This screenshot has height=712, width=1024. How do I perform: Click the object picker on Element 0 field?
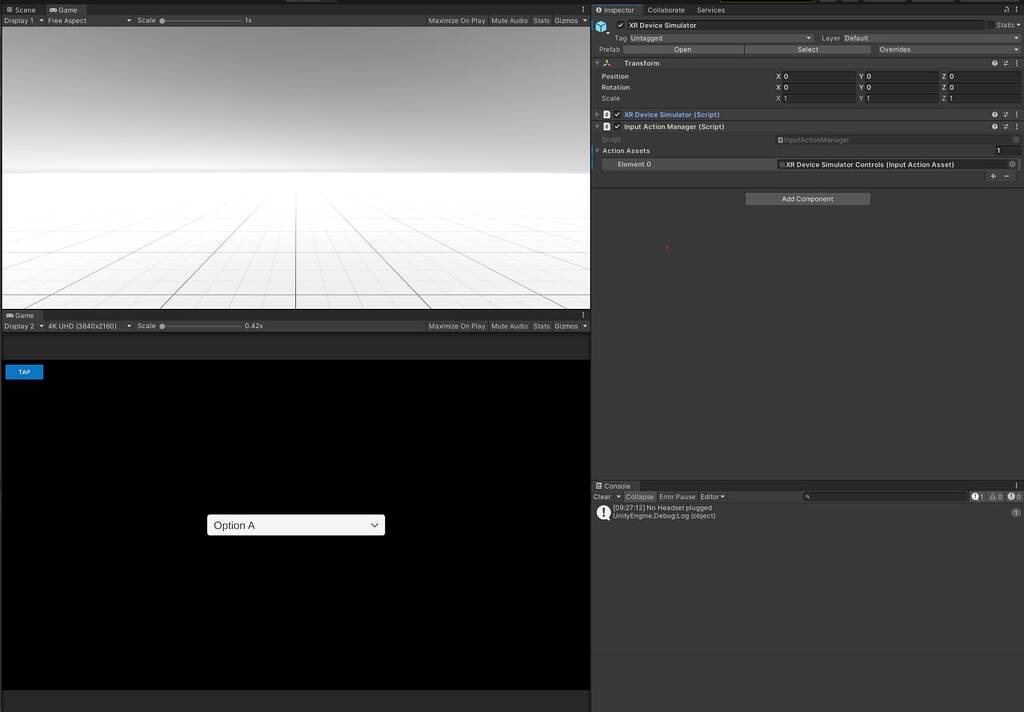tap(1011, 164)
